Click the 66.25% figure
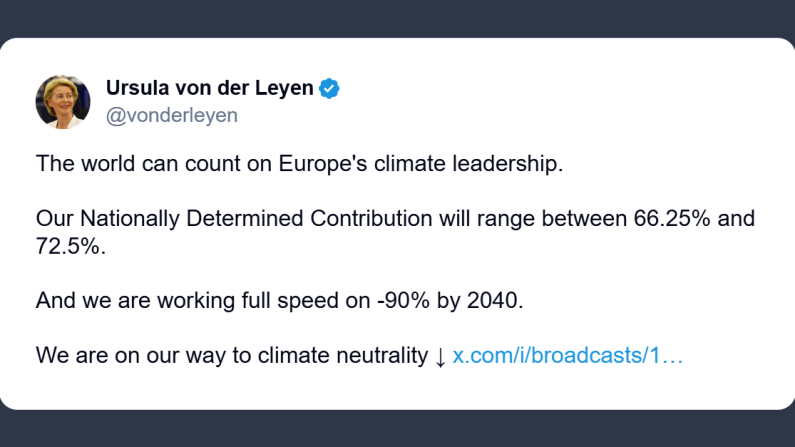 (674, 218)
